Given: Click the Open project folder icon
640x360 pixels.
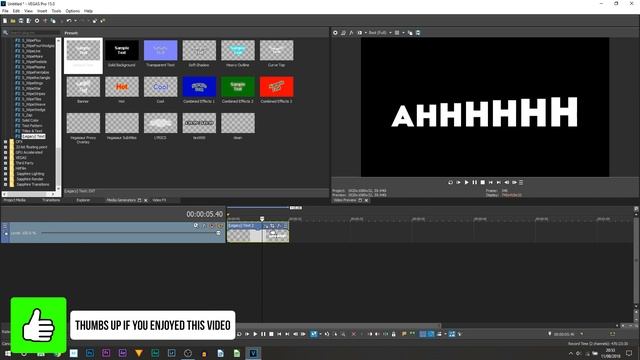Looking at the screenshot, I should [x=13, y=21].
